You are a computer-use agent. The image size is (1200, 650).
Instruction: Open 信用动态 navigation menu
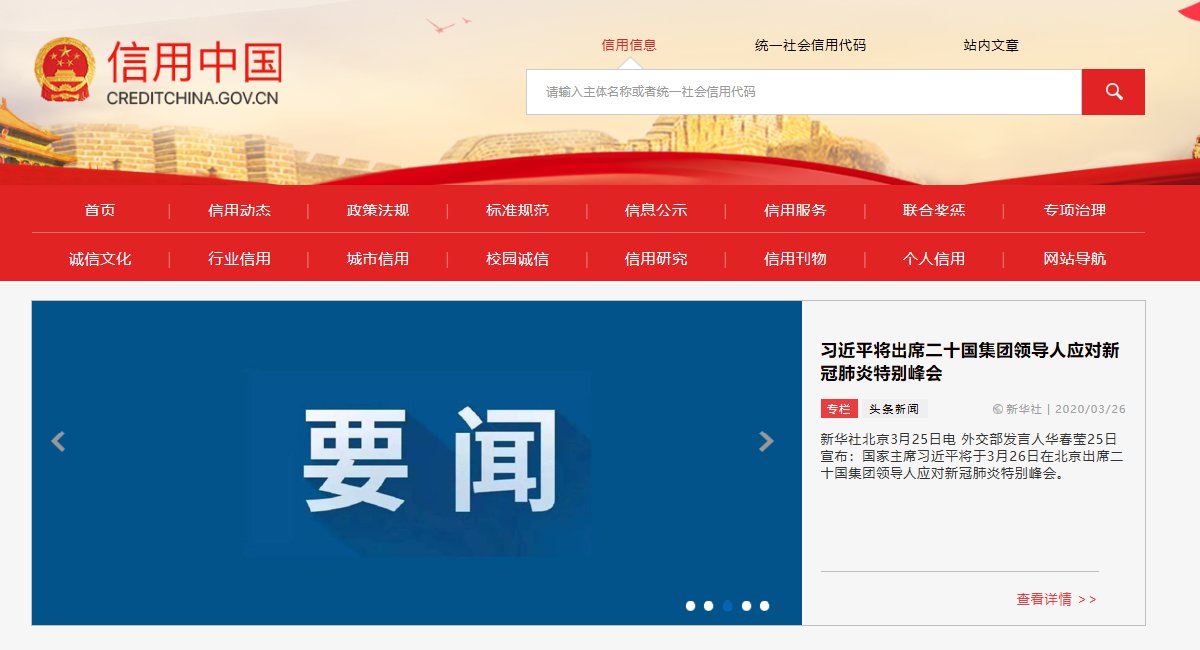click(239, 210)
